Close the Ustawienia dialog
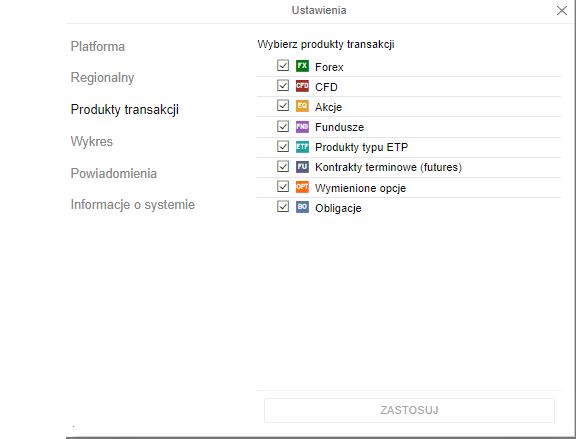Screen dimensions: 576x439 pos(562,11)
